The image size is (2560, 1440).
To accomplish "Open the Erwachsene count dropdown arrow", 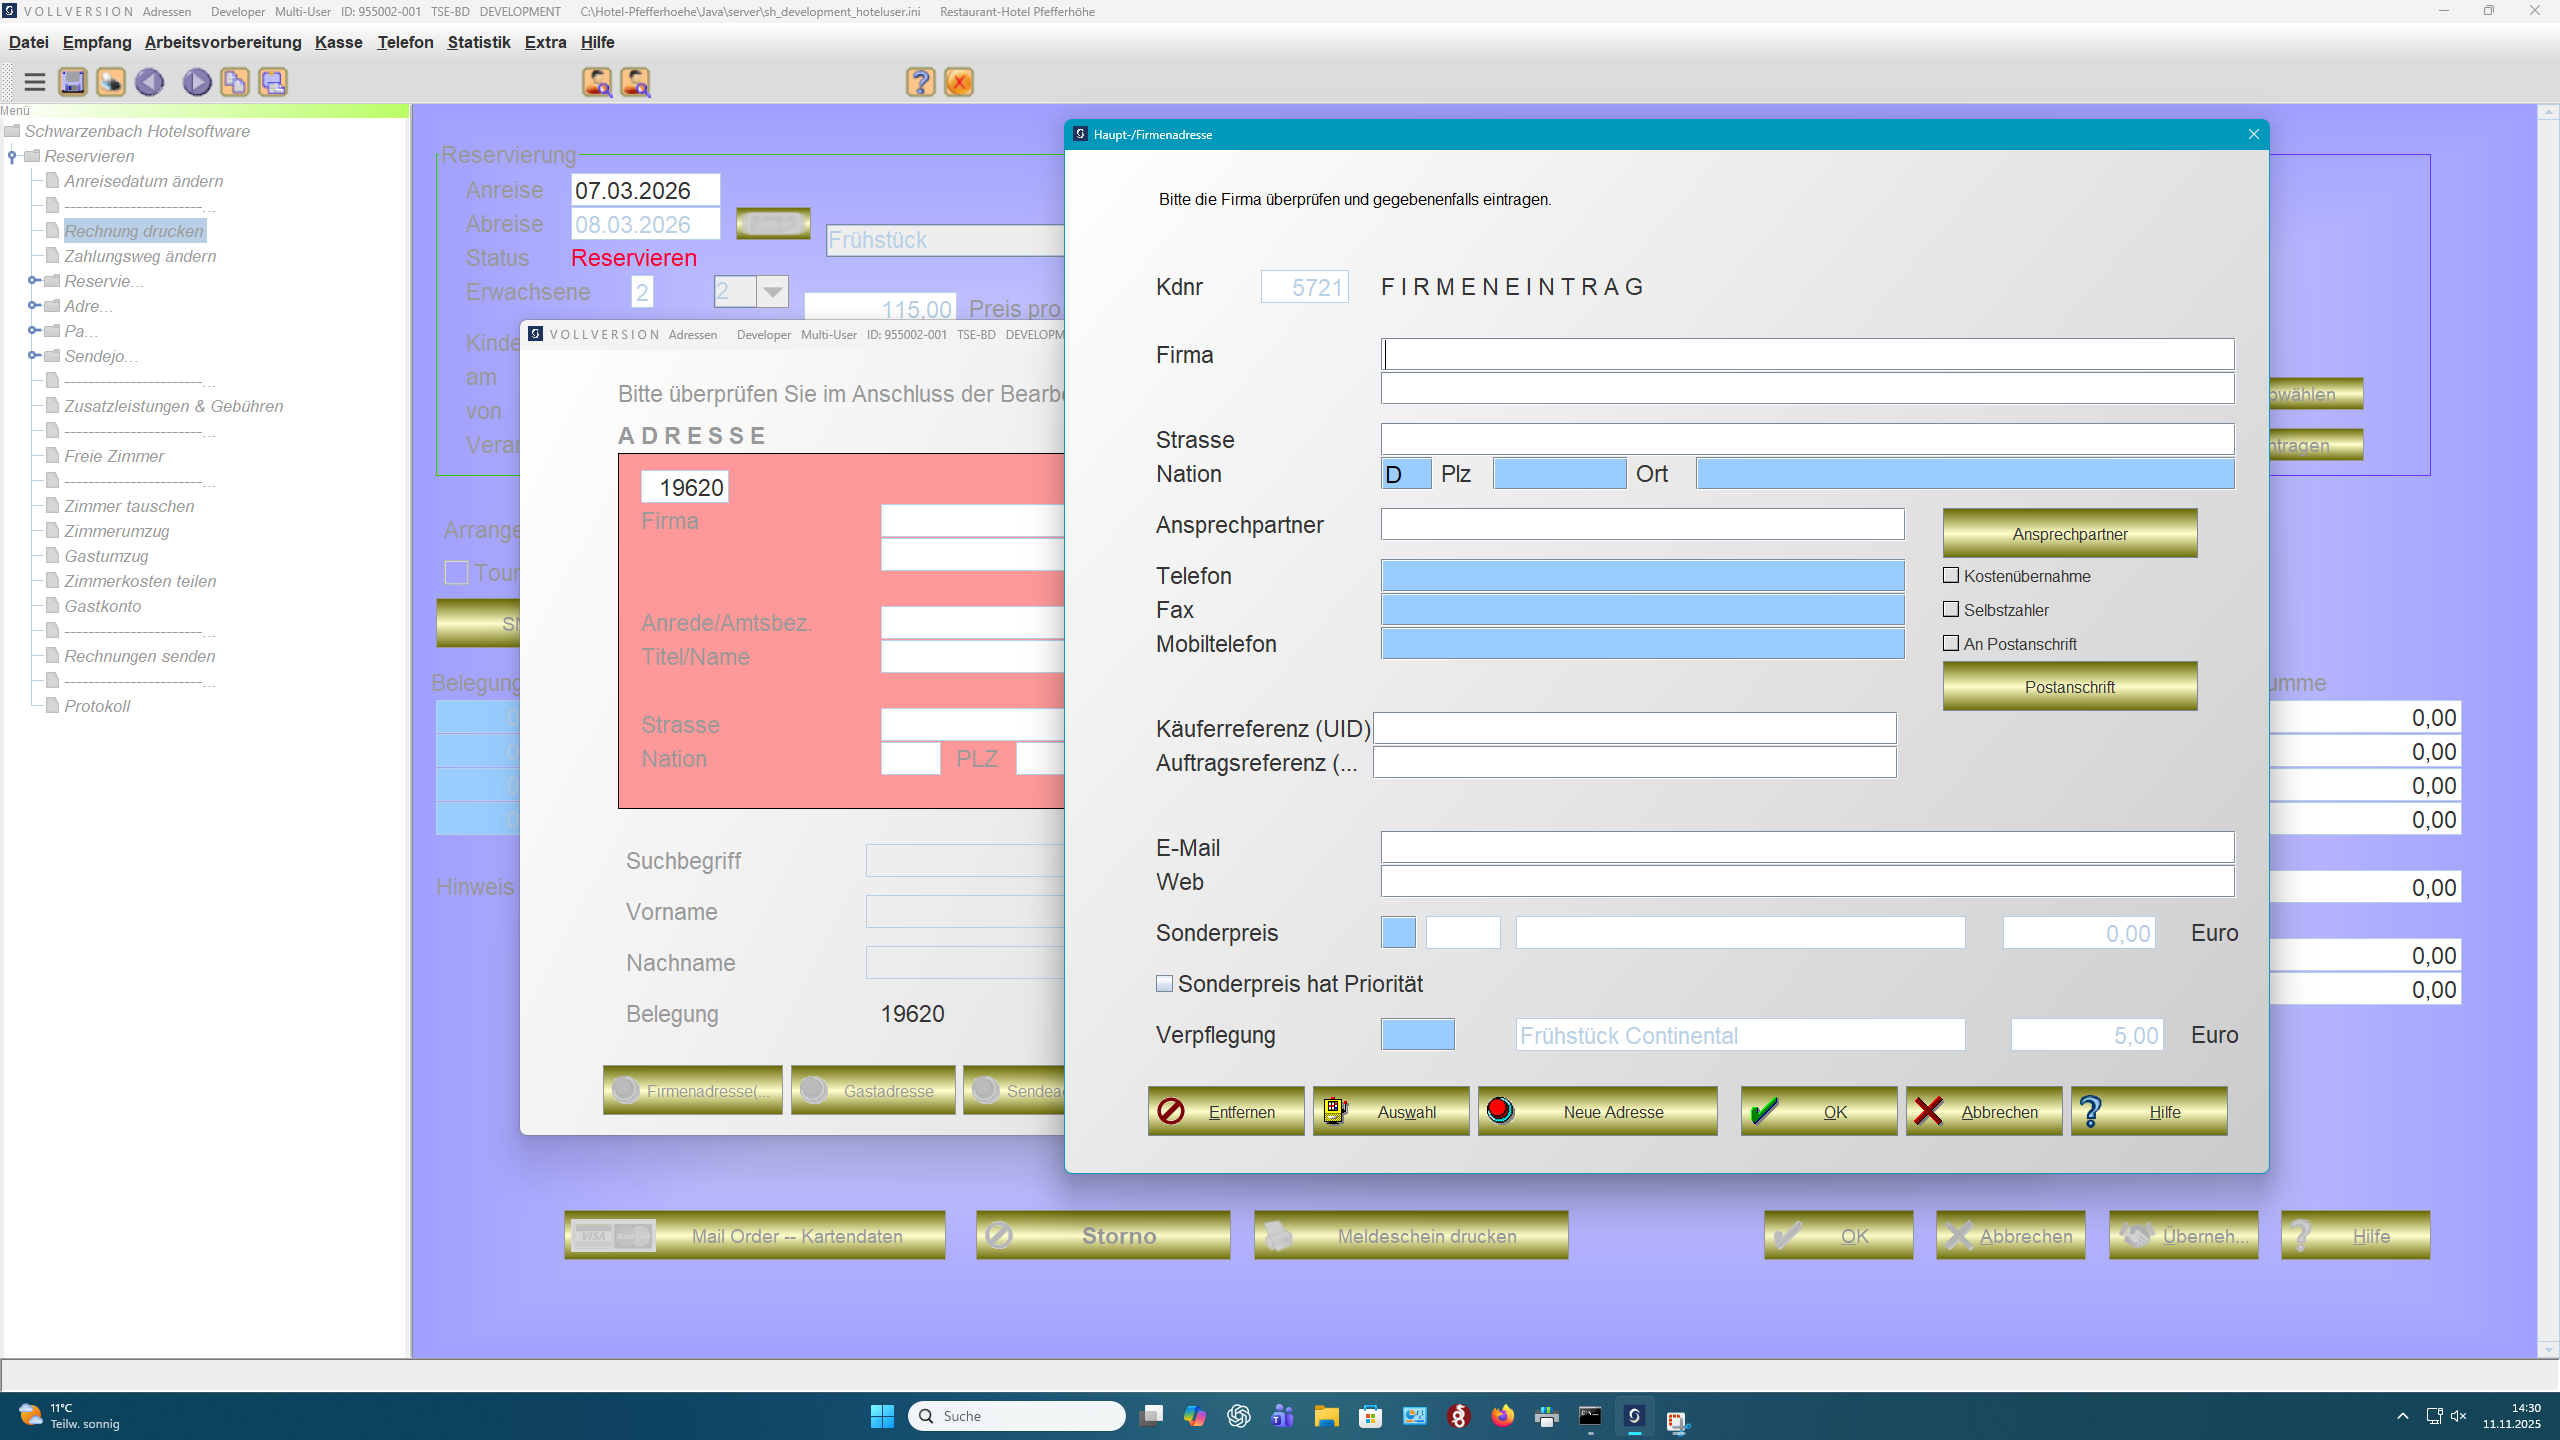I will [772, 291].
